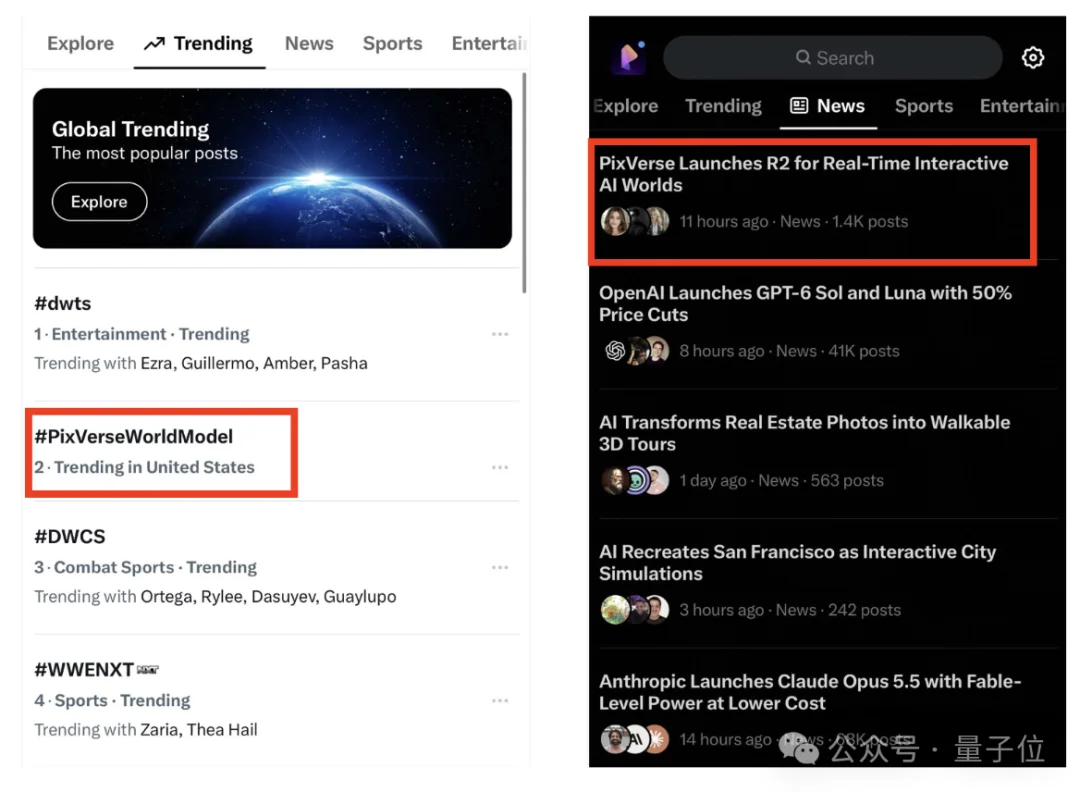Viewport: 1080px width, 792px height.
Task: Click the left panel vertical scrollbar
Action: click(x=524, y=183)
